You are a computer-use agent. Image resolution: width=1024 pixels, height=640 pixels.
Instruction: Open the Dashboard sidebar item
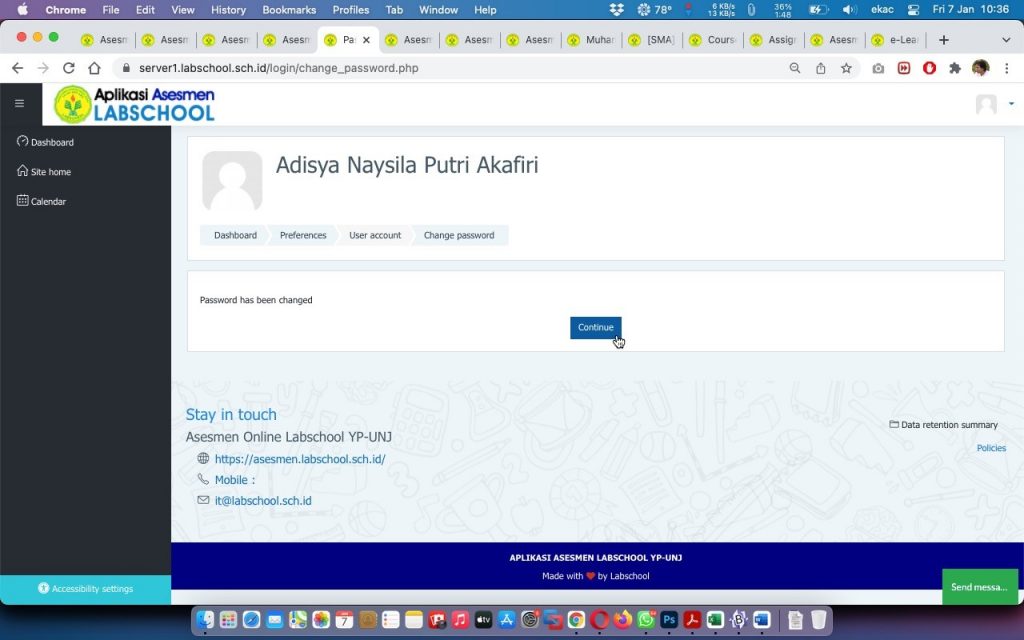tap(45, 142)
